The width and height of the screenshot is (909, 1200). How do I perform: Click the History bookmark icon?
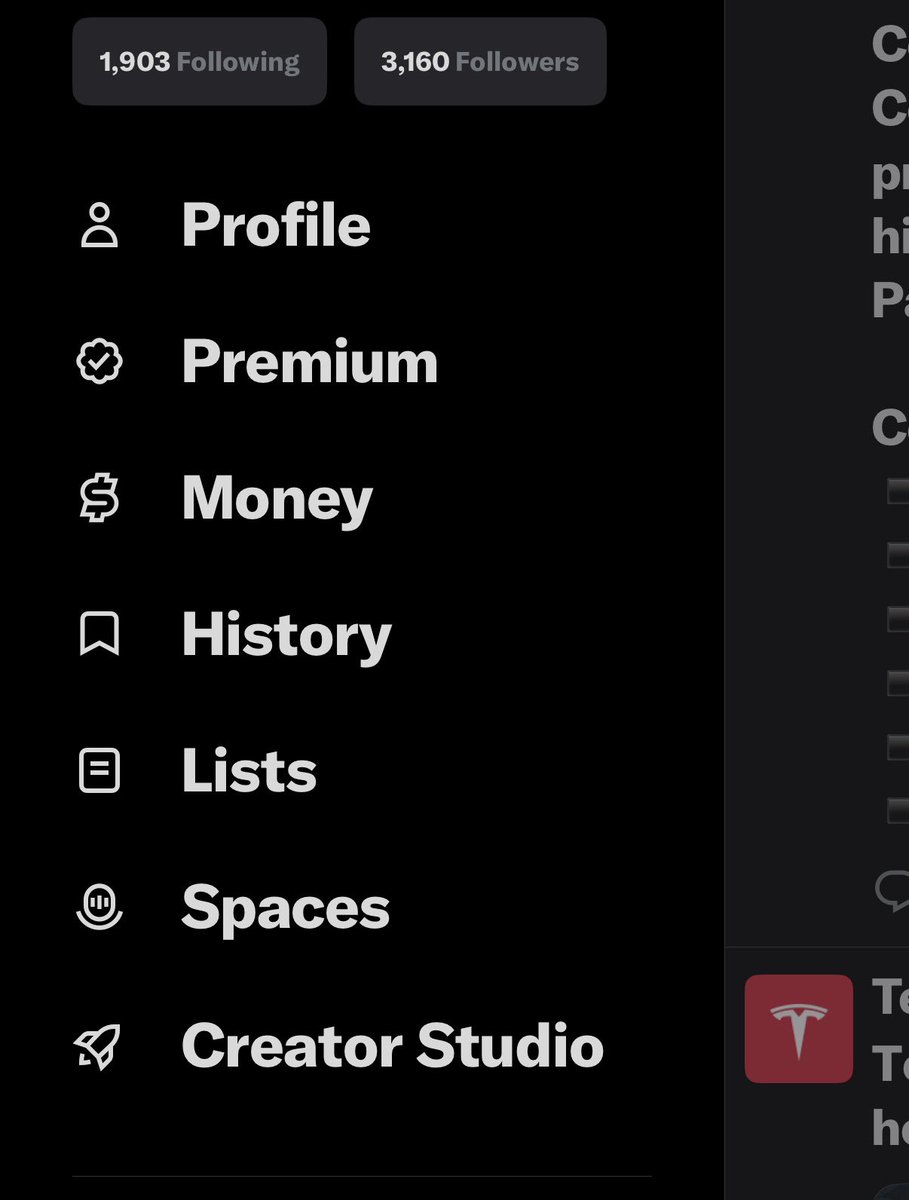[x=99, y=635]
